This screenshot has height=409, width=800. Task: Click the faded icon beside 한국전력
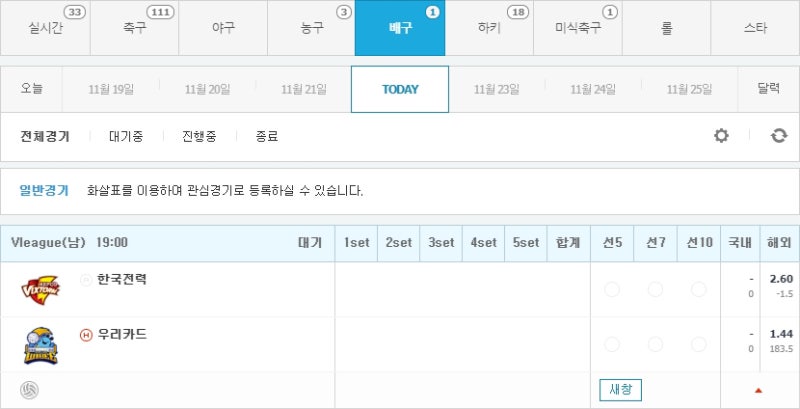[x=86, y=279]
